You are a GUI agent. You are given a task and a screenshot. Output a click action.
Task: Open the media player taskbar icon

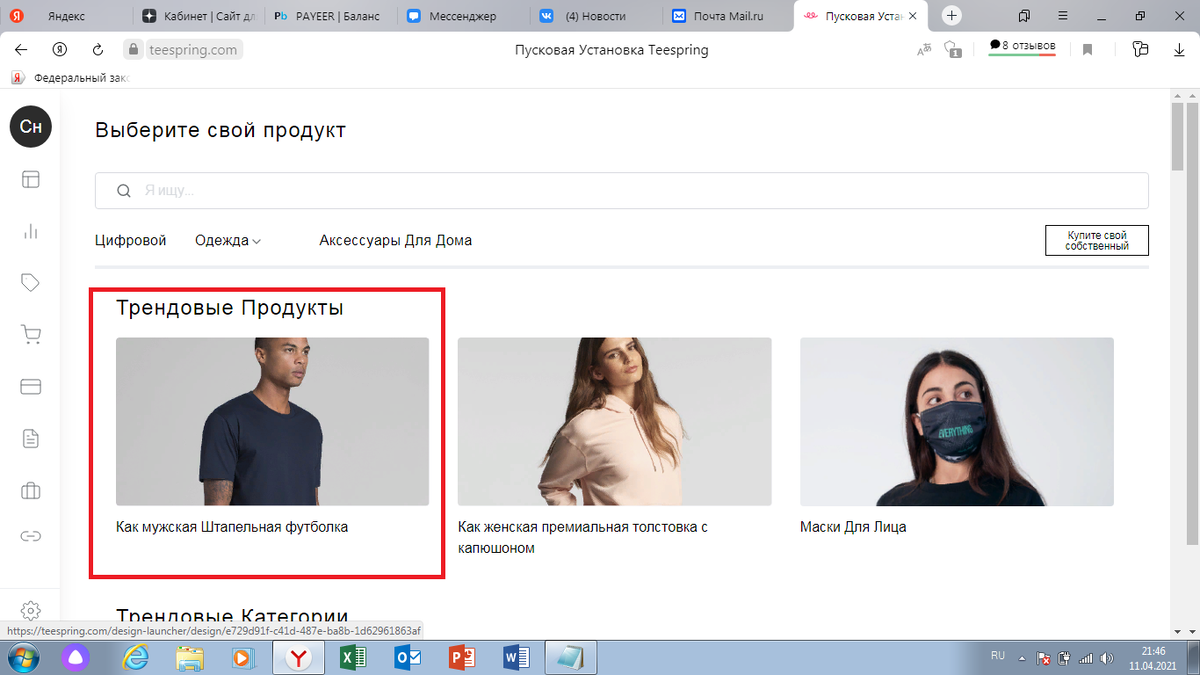pos(241,657)
